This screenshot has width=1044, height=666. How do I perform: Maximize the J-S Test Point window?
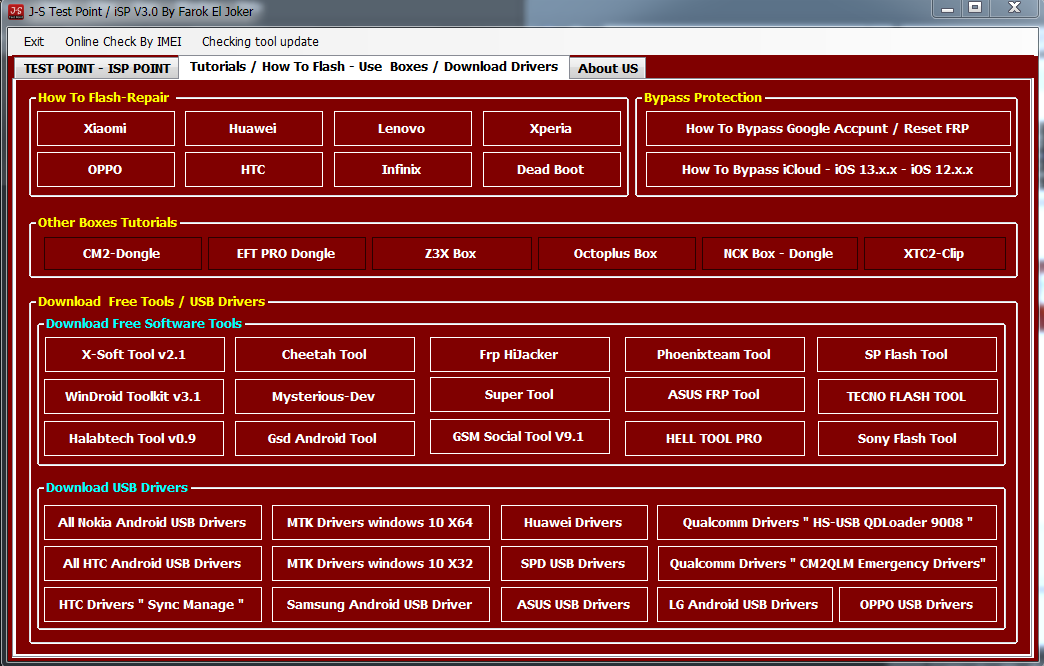[x=975, y=9]
